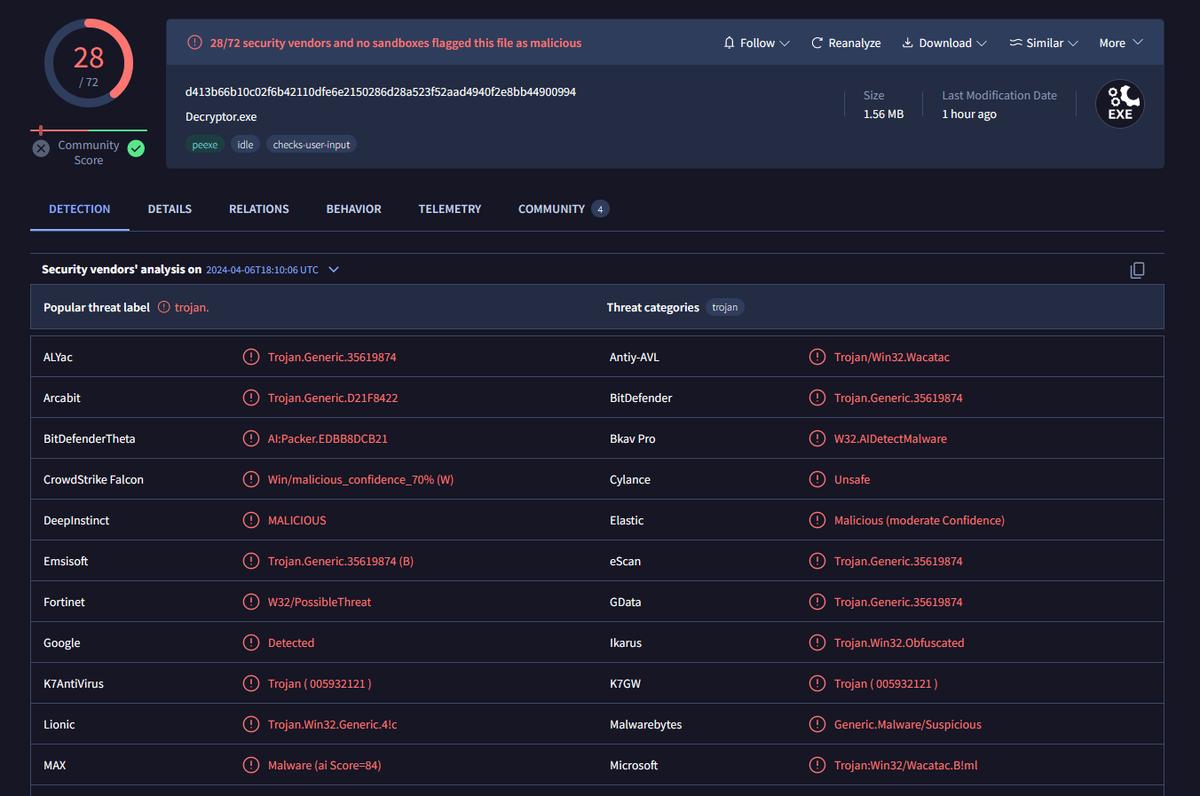Click the community score X downvote icon

pos(41,148)
